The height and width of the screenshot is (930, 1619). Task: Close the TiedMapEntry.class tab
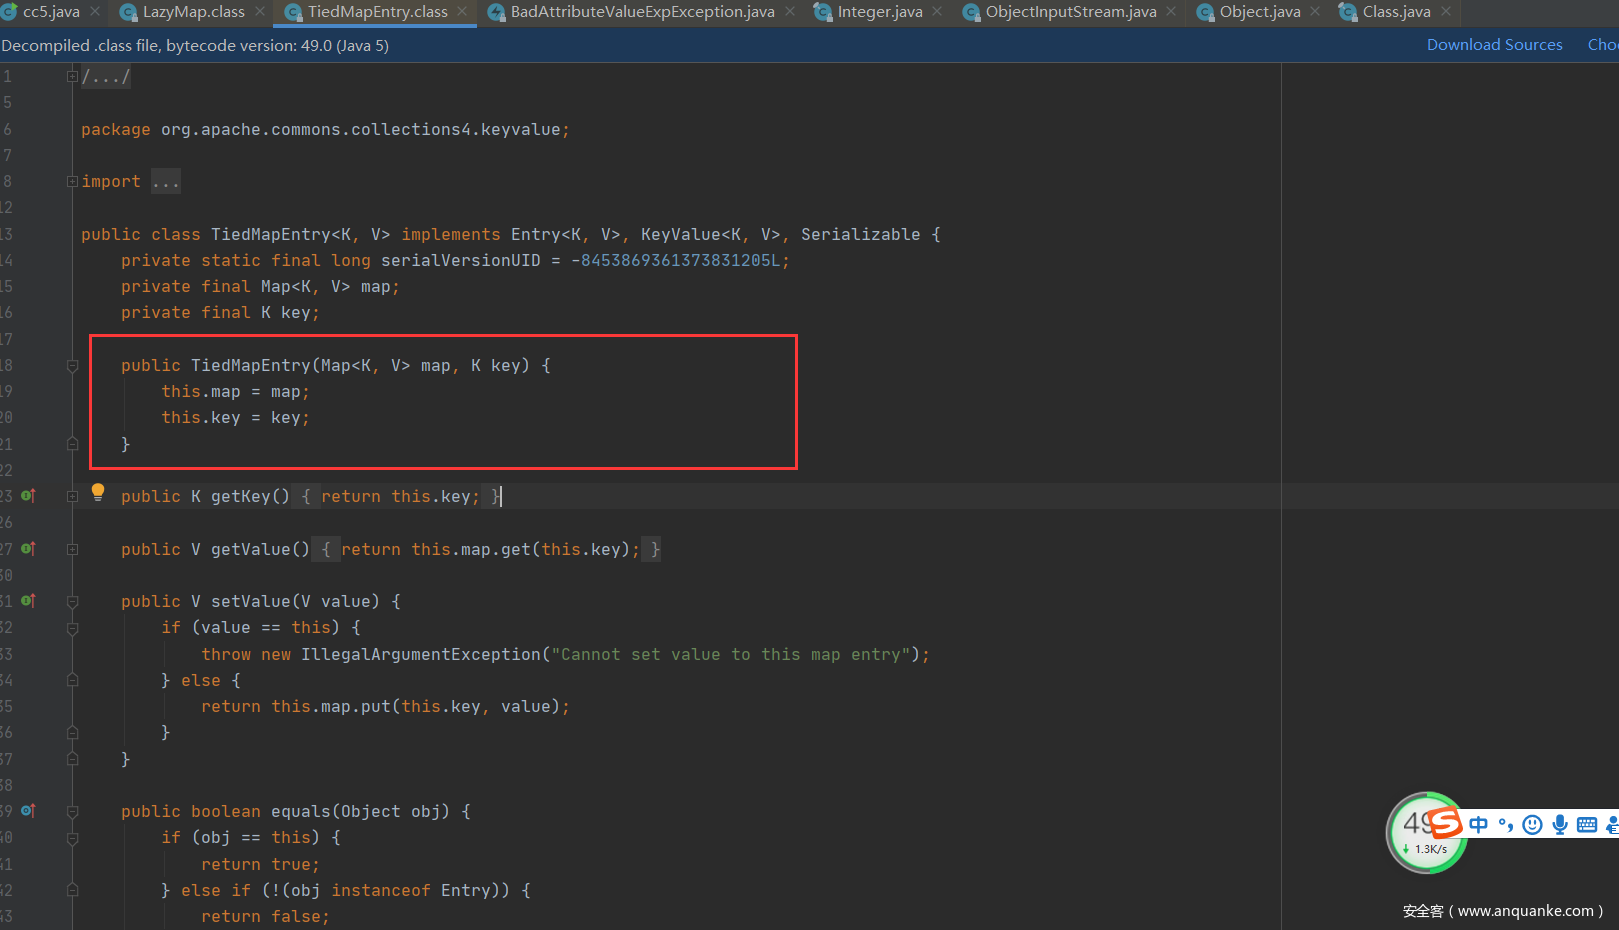[462, 12]
